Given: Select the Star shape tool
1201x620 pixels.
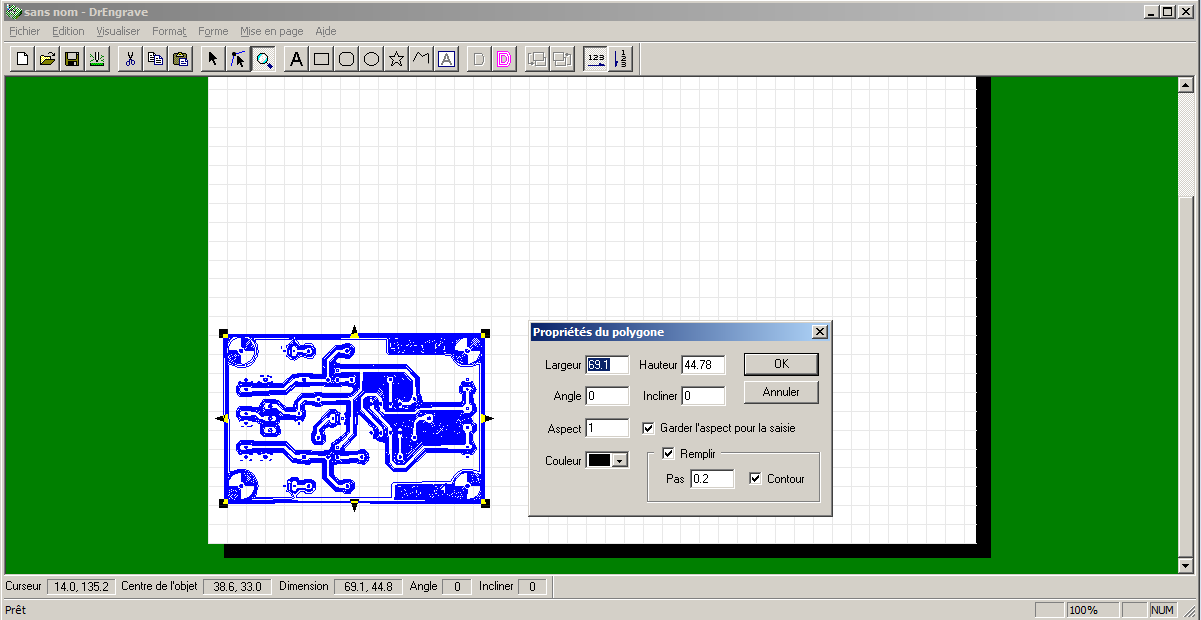Looking at the screenshot, I should (396, 59).
